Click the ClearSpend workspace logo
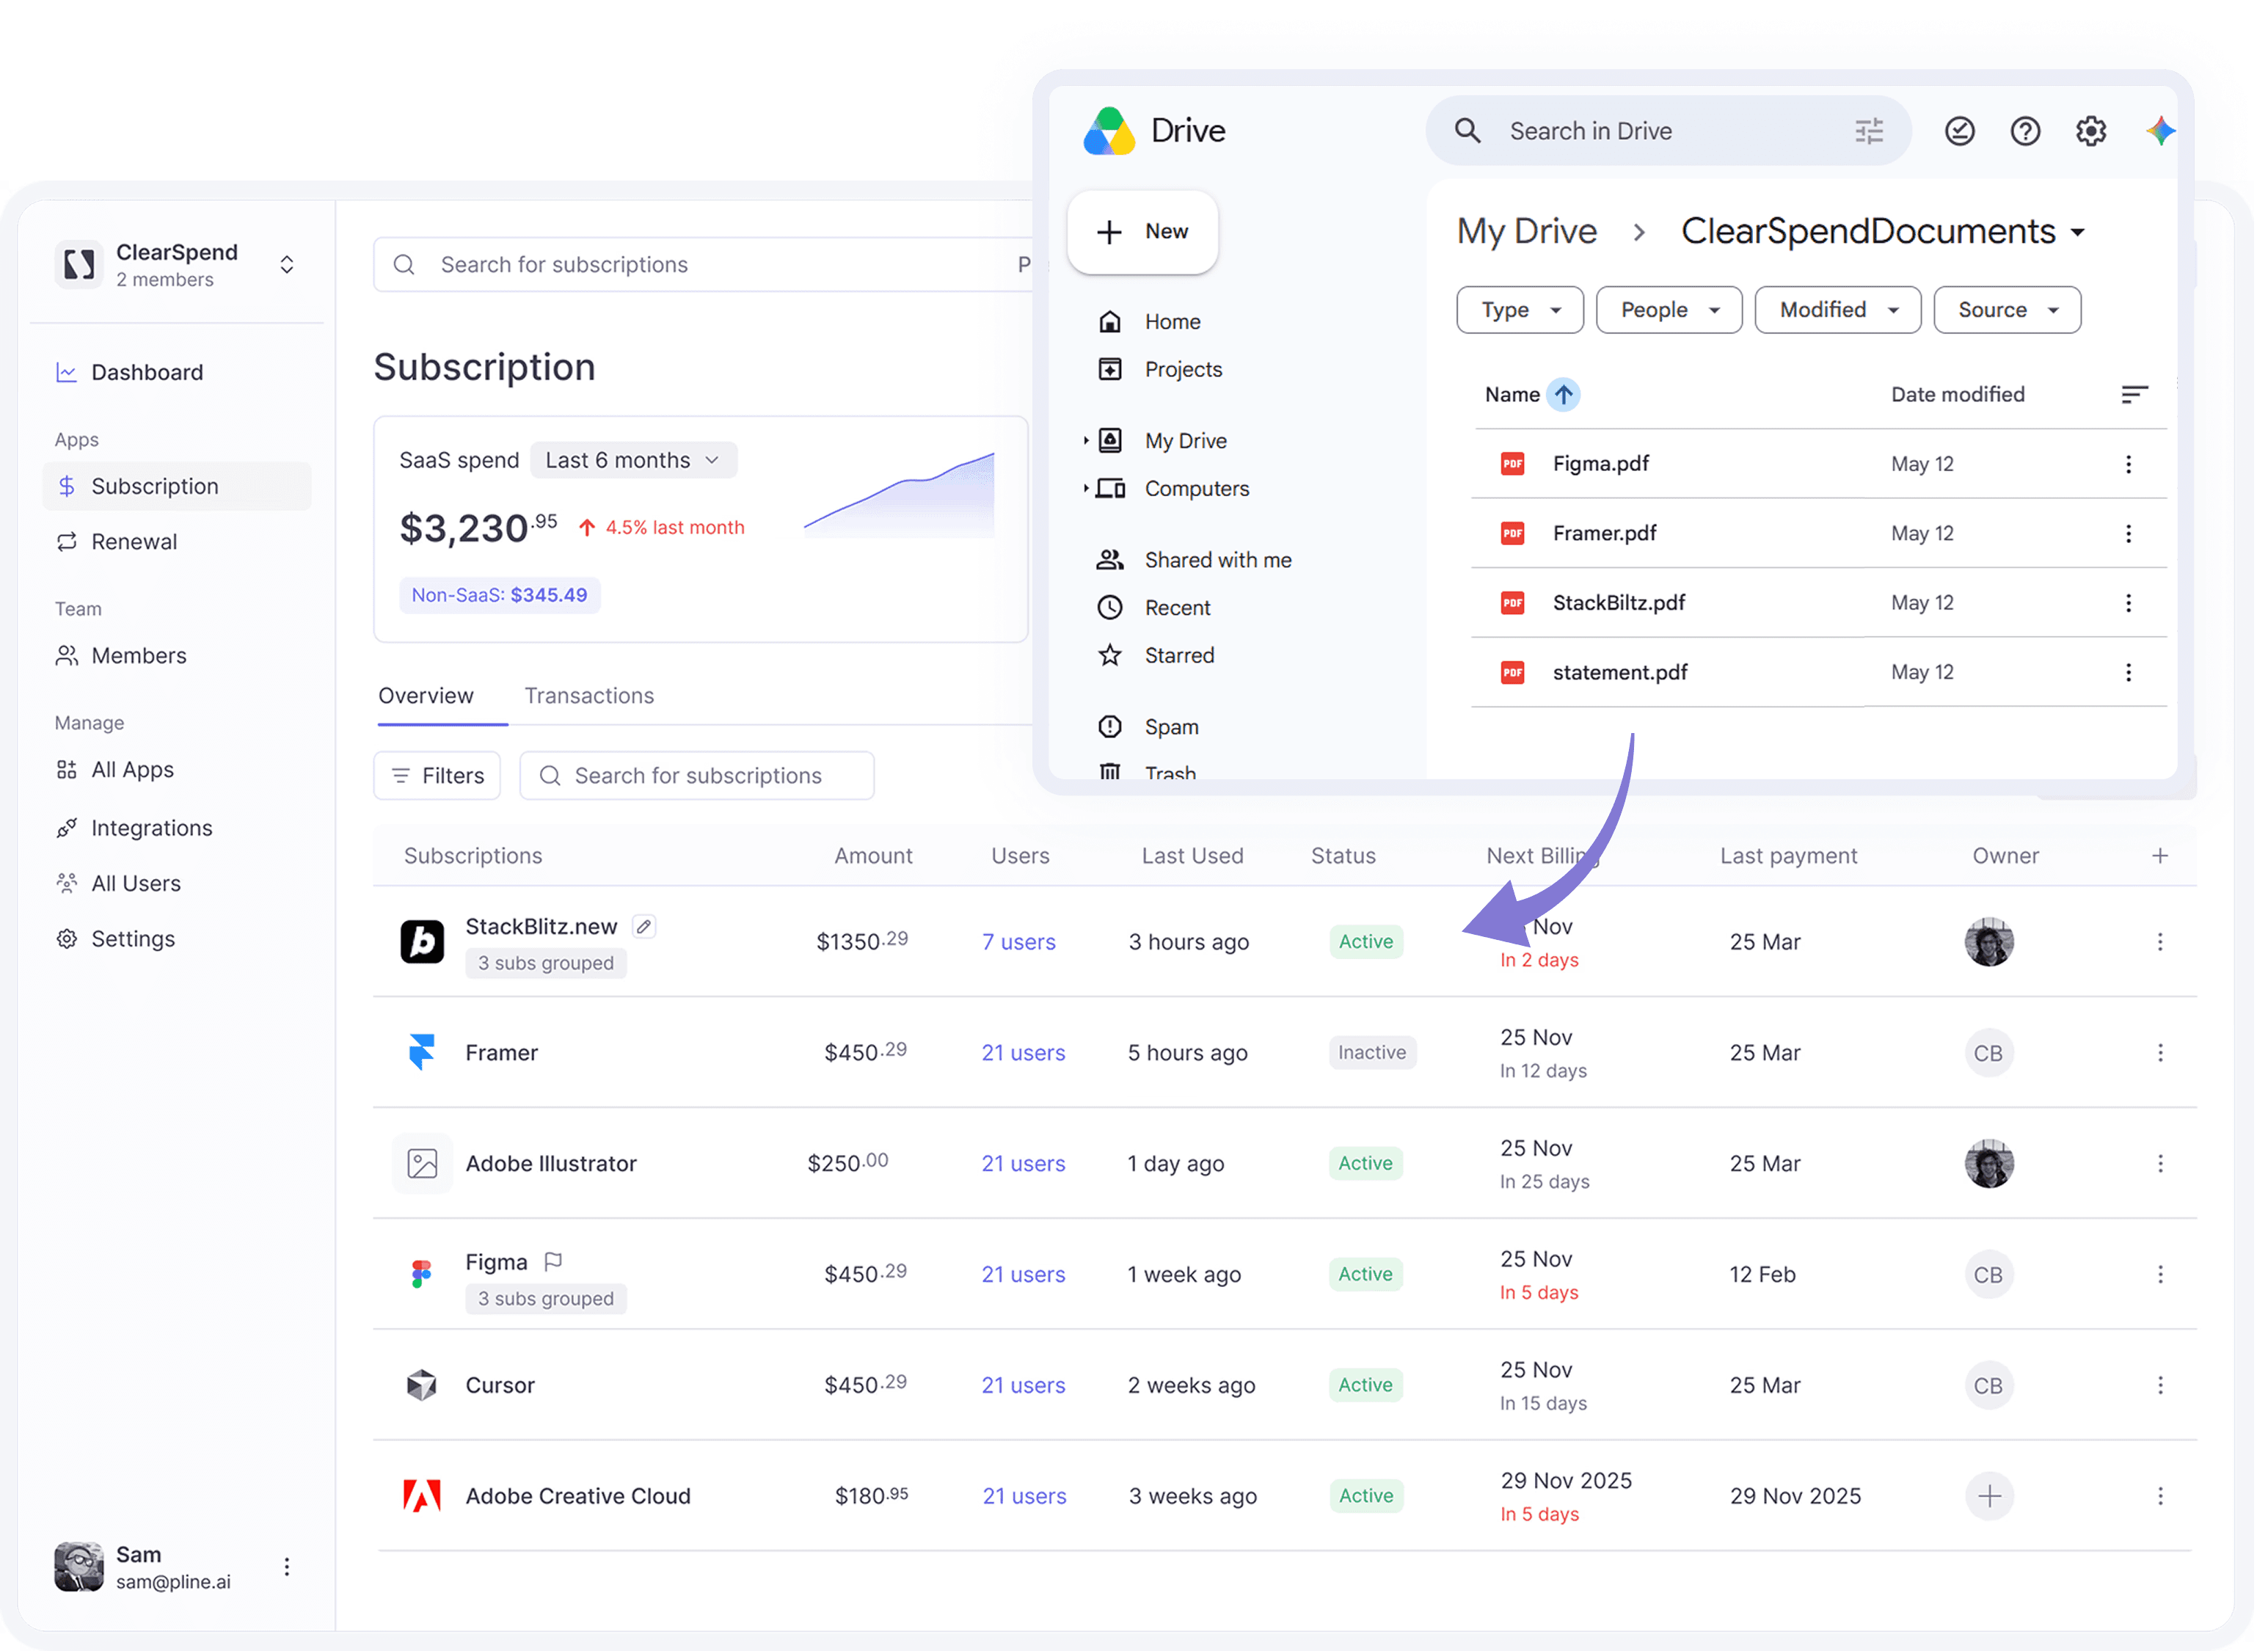This screenshot has width=2268, height=1651. click(79, 265)
